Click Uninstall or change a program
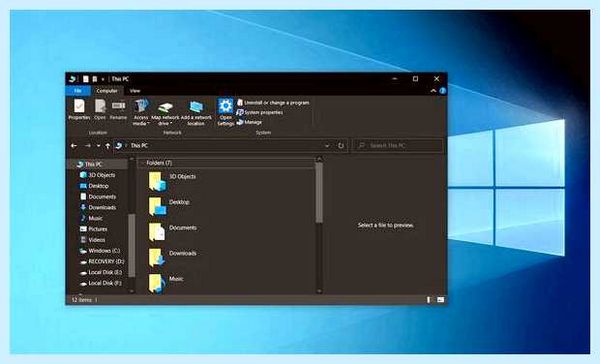Viewport: 600px width, 364px height. [x=273, y=103]
